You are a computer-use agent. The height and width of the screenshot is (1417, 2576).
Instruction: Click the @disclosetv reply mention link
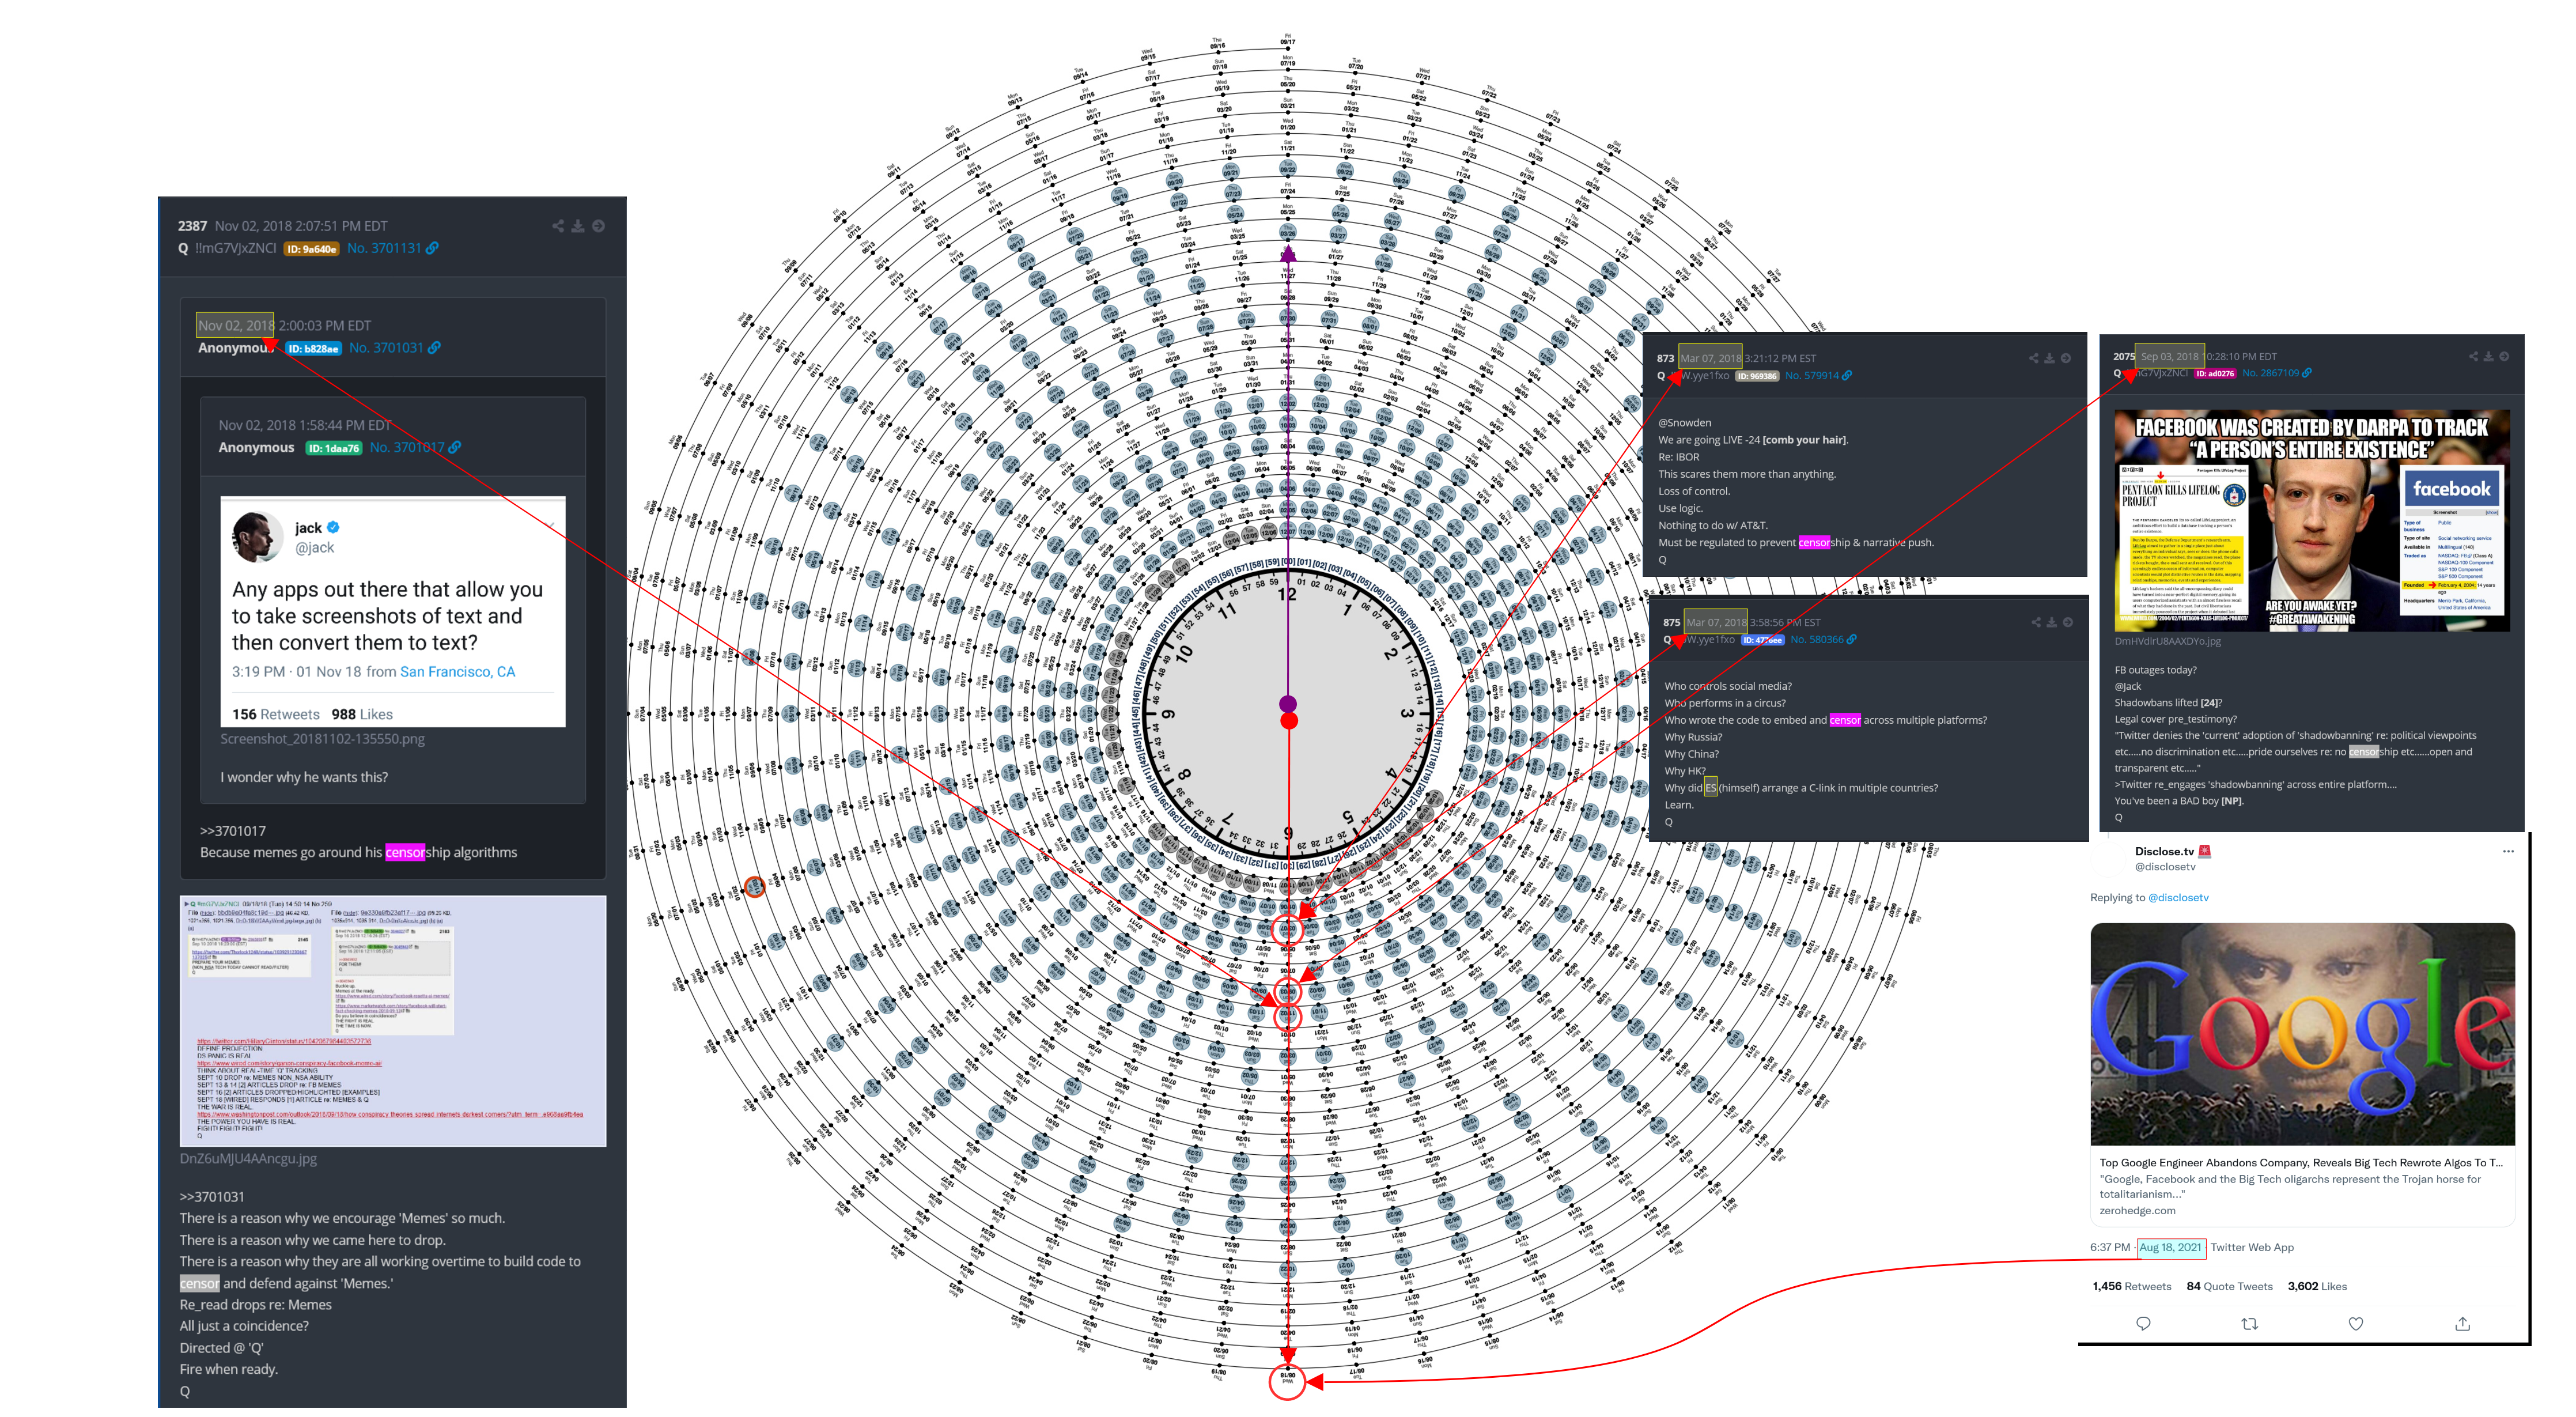(x=2178, y=897)
